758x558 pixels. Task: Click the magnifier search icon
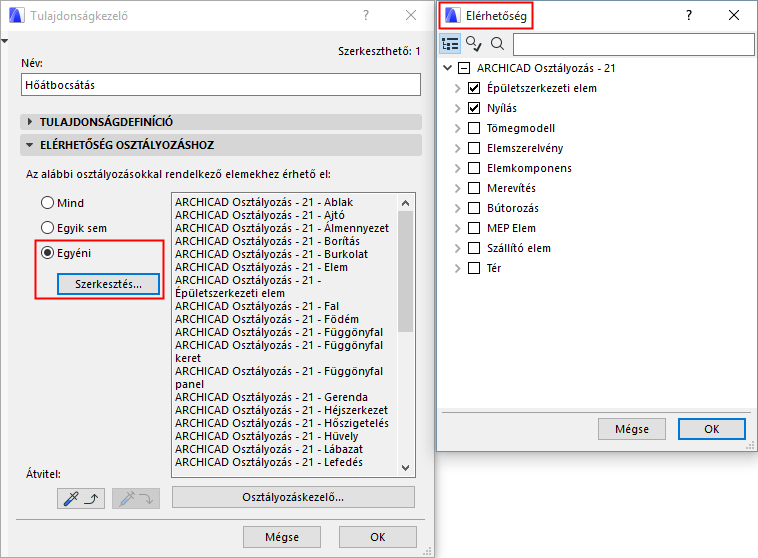[497, 44]
